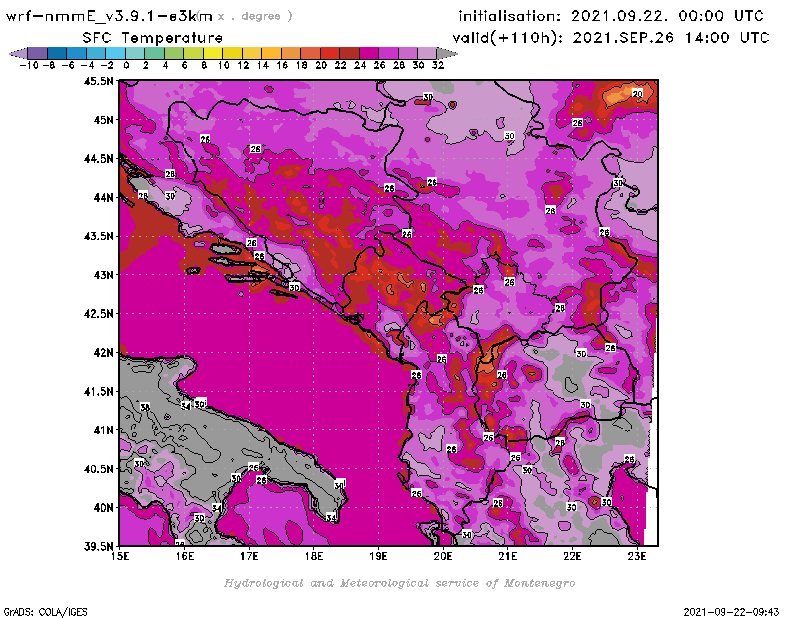Viewport: 800px width, 618px height.
Task: Click the orange swatch between 14 and 16
Action: 271,53
